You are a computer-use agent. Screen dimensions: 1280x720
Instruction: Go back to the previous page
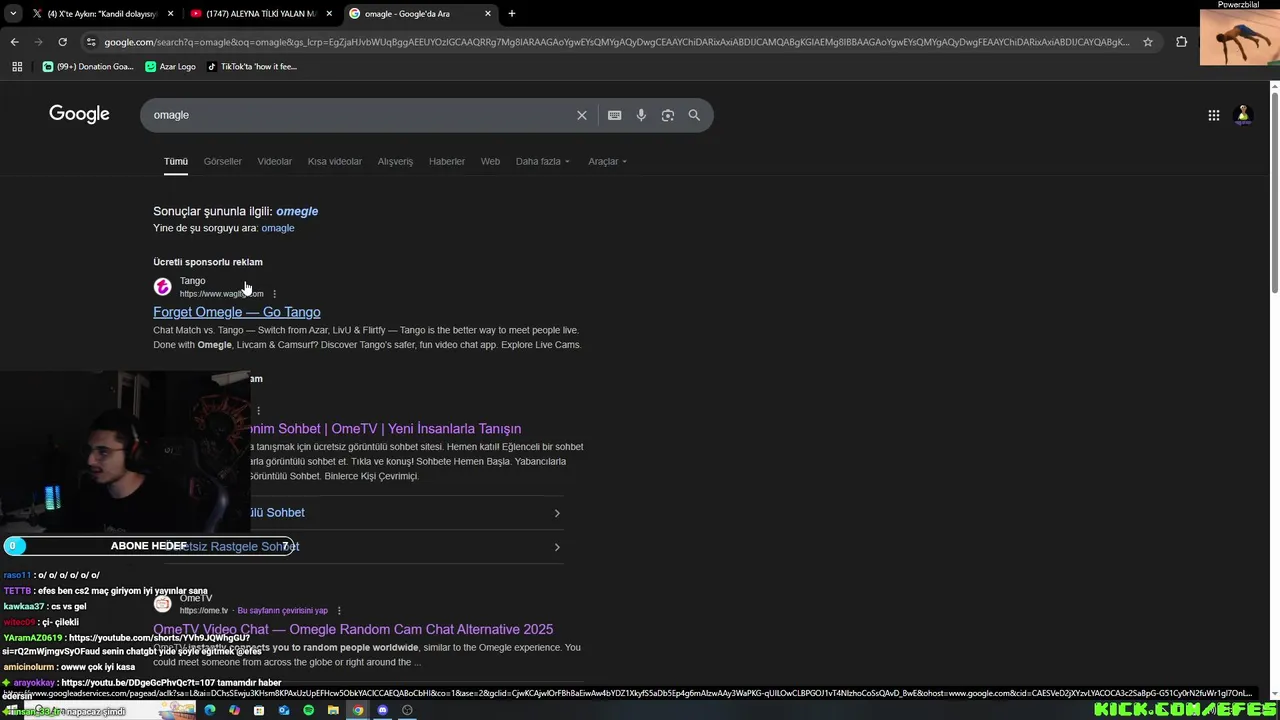(14, 42)
